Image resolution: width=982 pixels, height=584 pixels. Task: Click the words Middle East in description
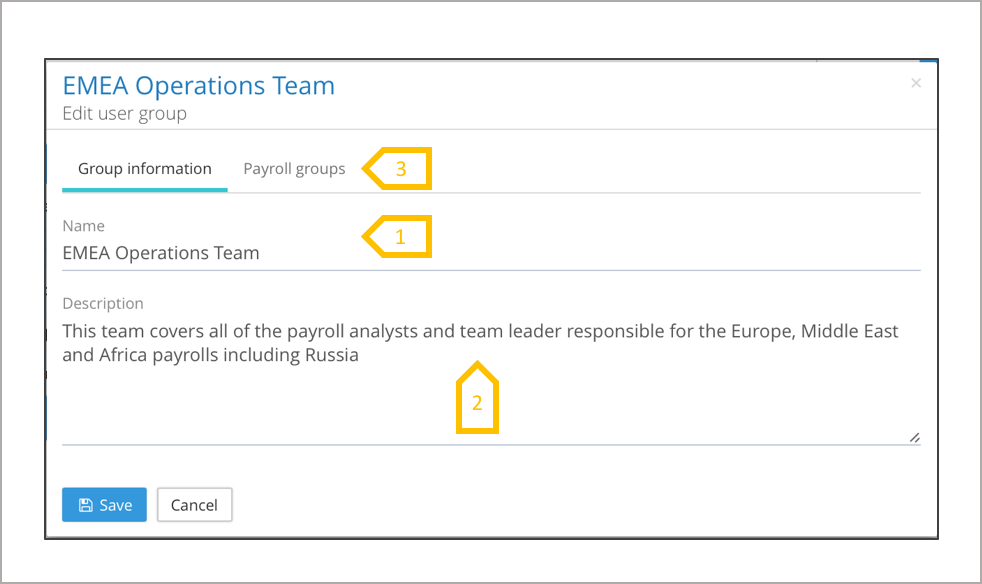pyautogui.click(x=850, y=331)
